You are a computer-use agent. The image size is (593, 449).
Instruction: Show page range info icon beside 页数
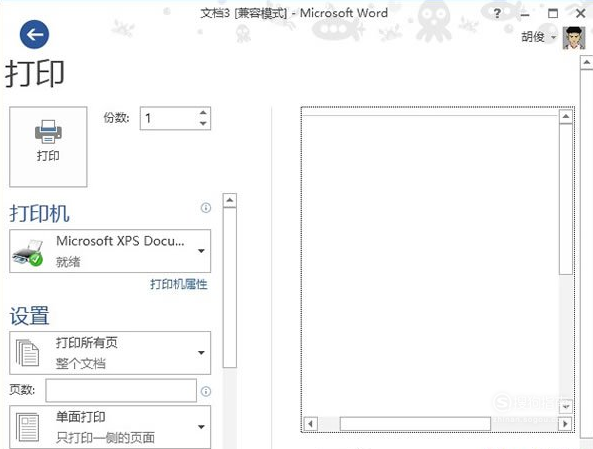point(206,392)
